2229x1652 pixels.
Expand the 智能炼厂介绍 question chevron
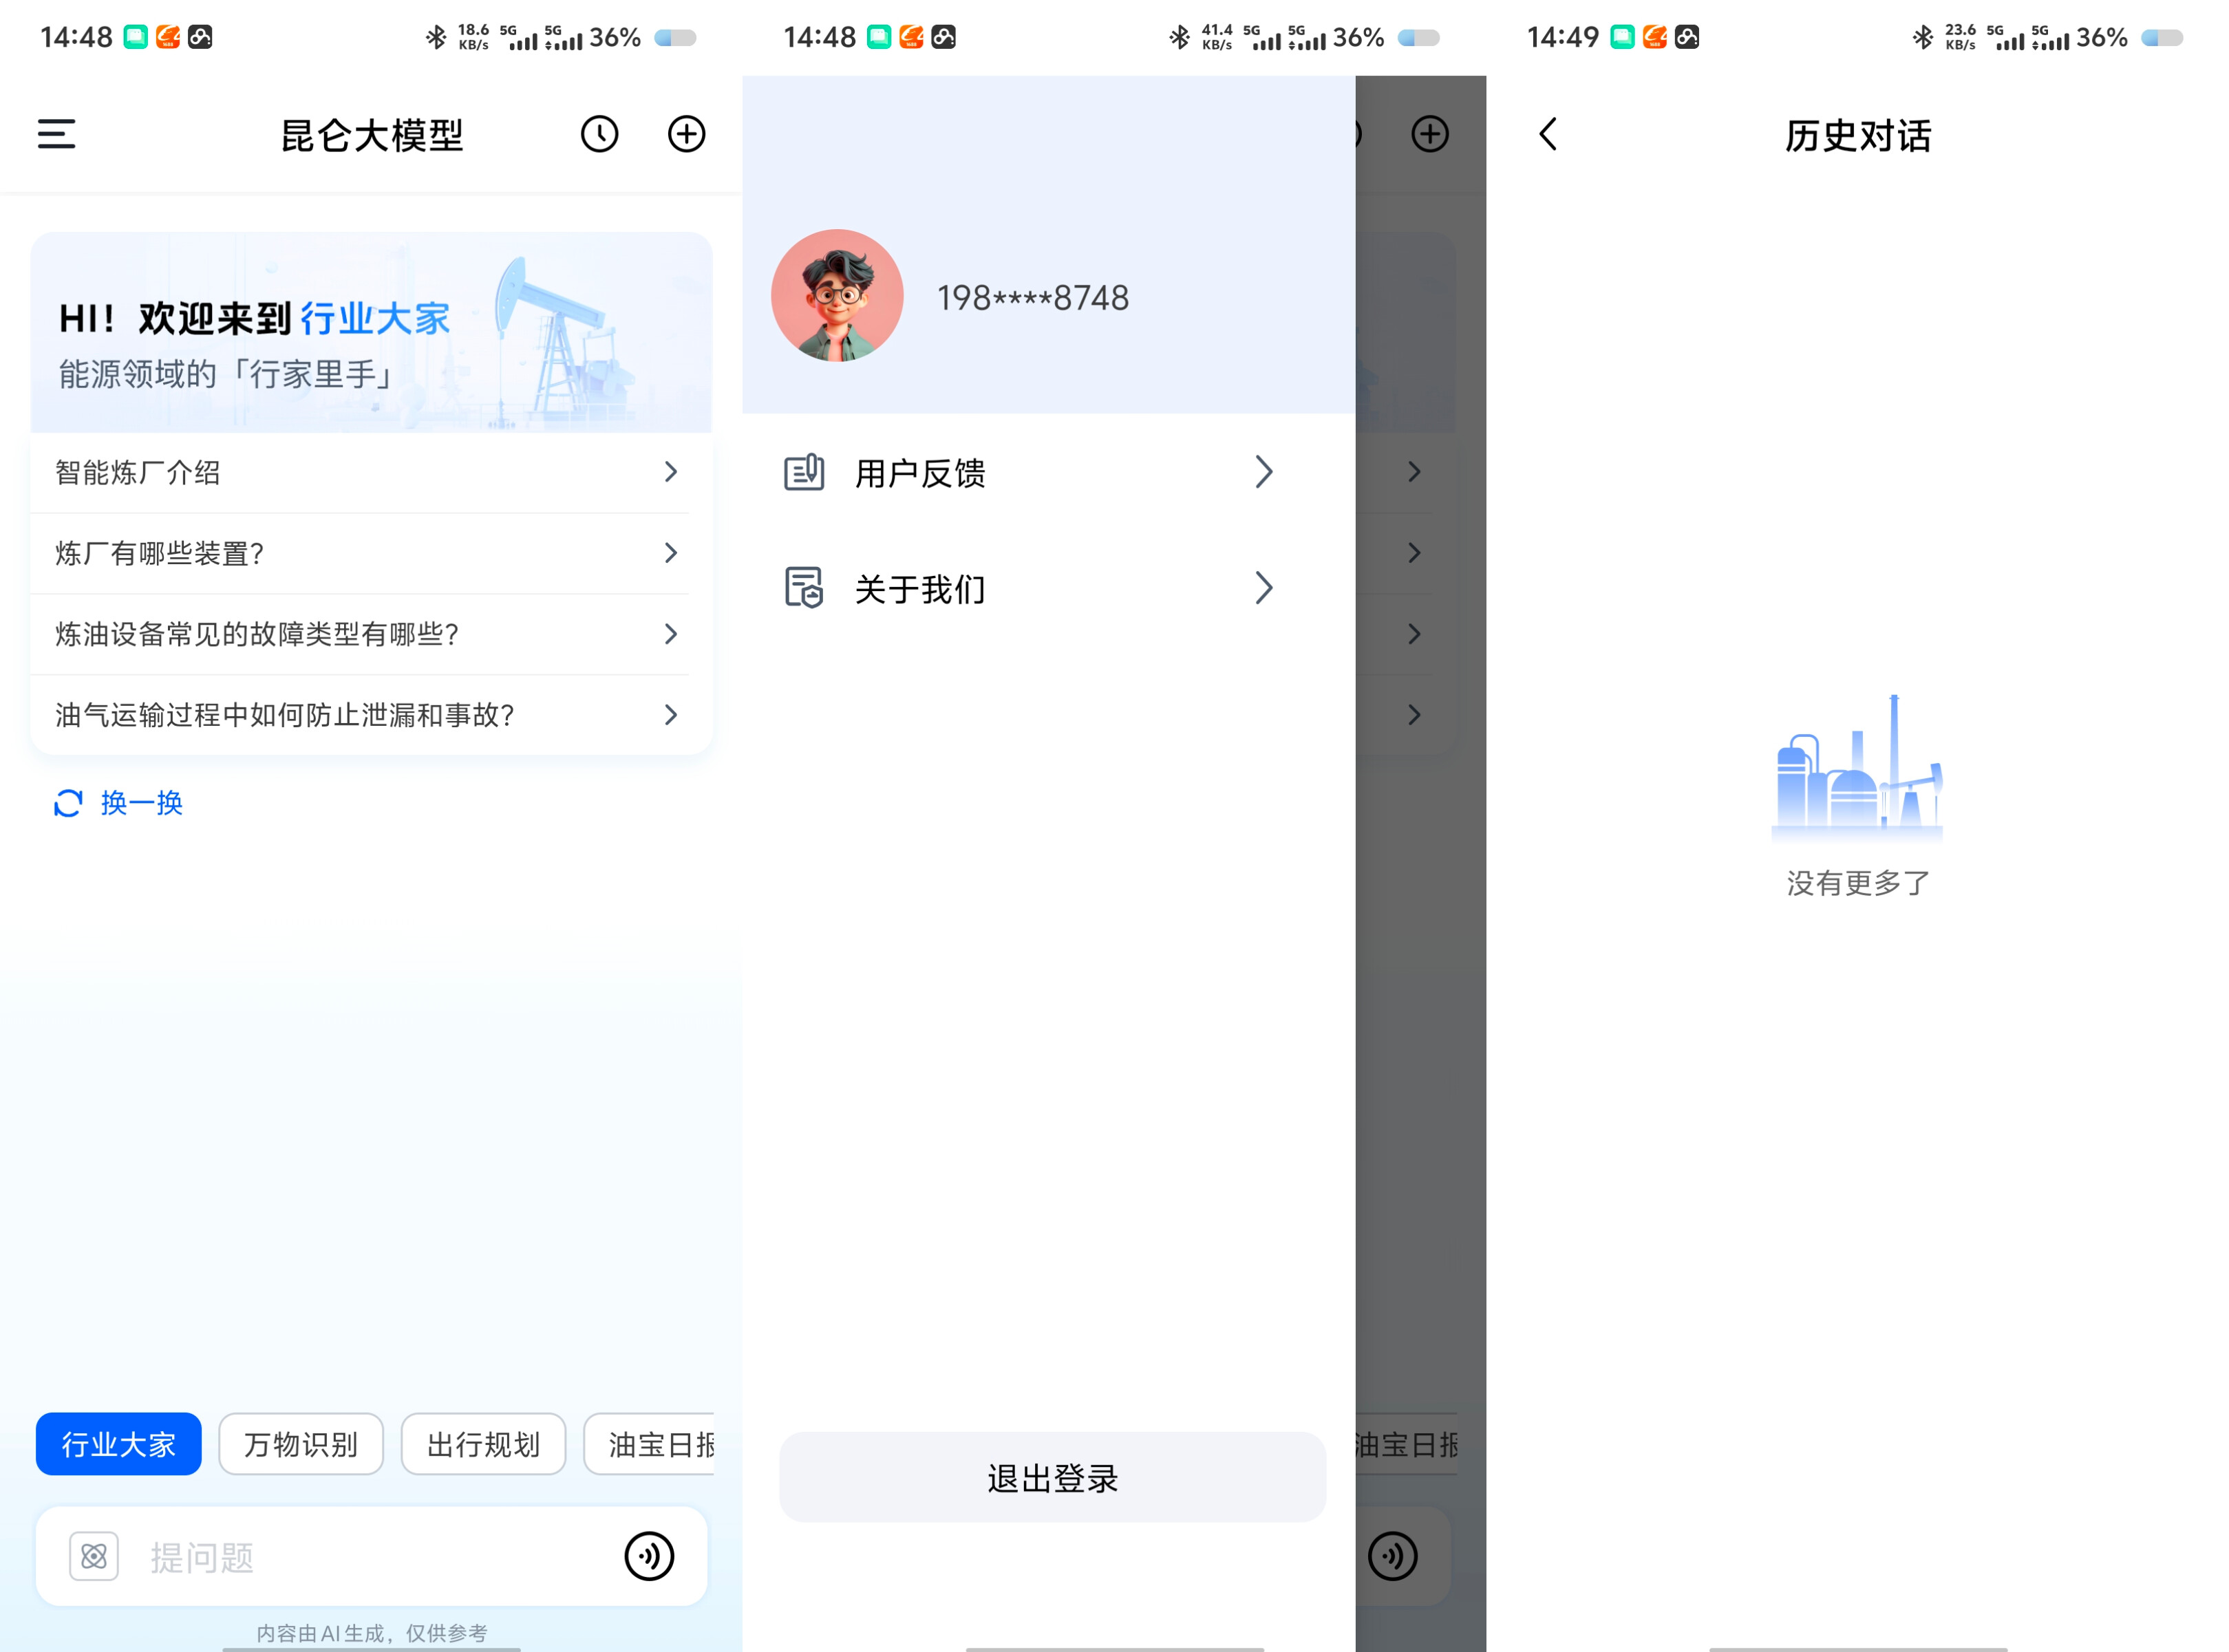click(670, 472)
